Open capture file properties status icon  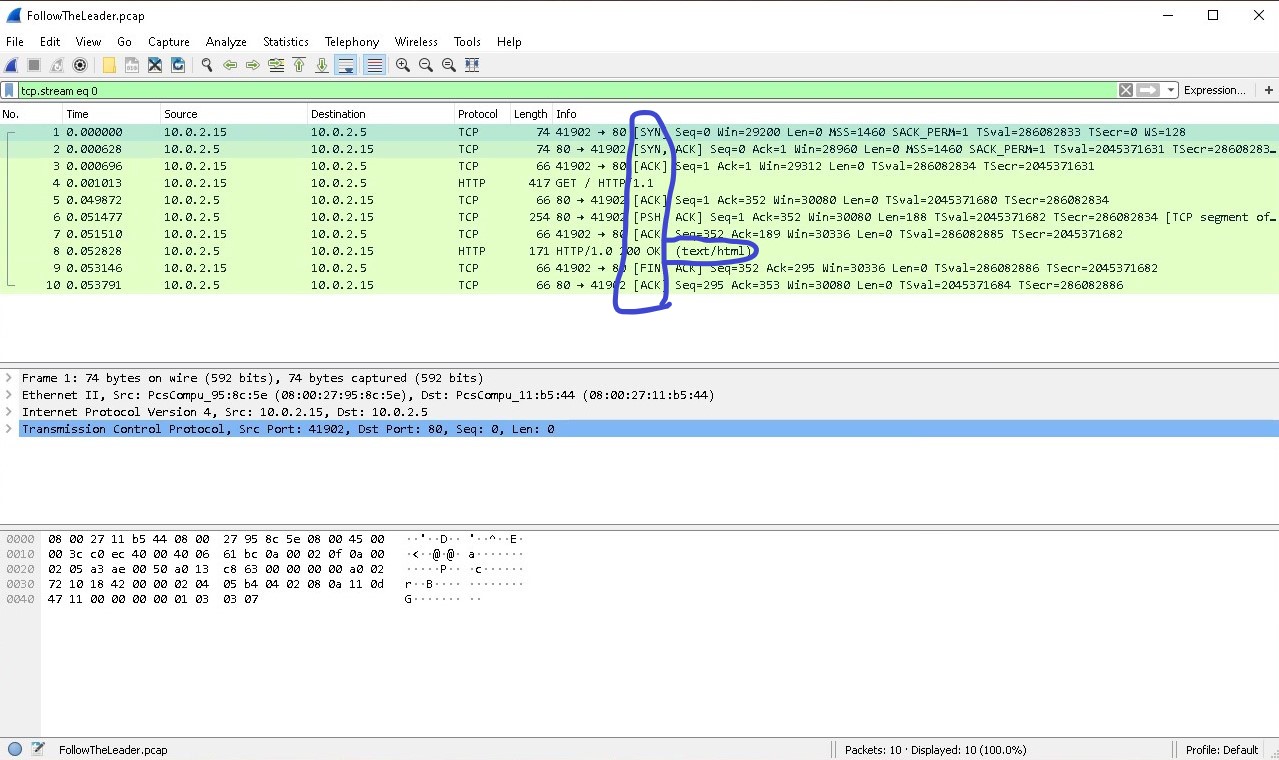pyautogui.click(x=38, y=749)
